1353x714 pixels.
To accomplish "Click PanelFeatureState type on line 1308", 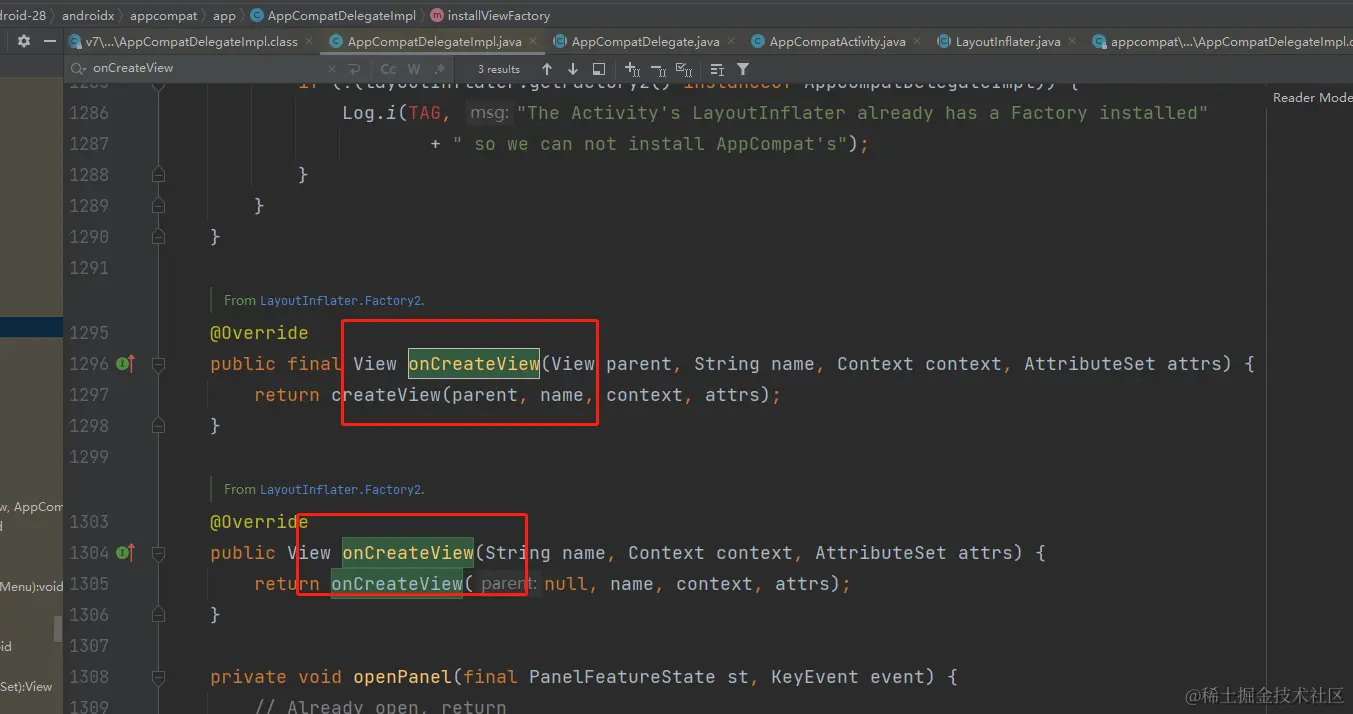I will (622, 677).
